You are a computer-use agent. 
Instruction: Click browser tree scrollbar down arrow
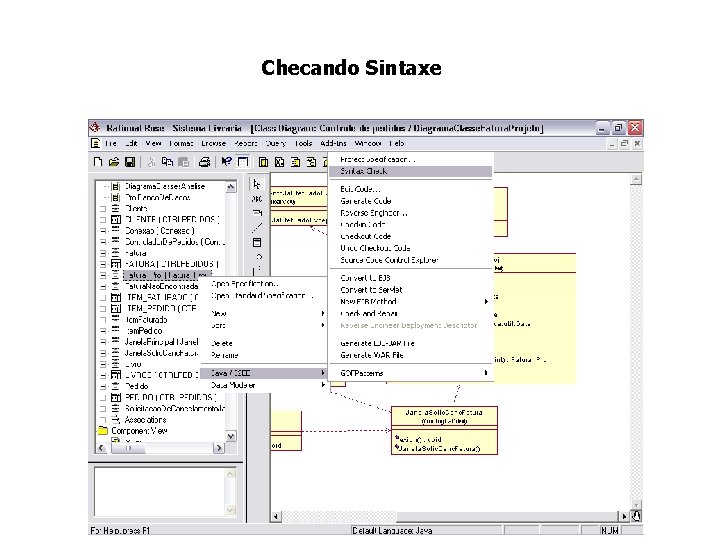[231, 436]
